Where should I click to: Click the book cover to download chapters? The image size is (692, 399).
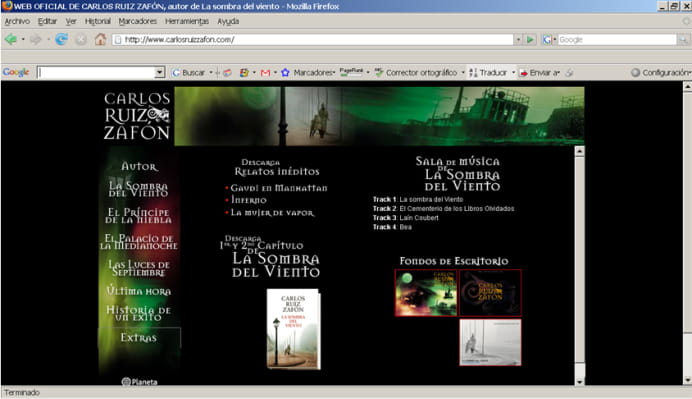click(293, 329)
